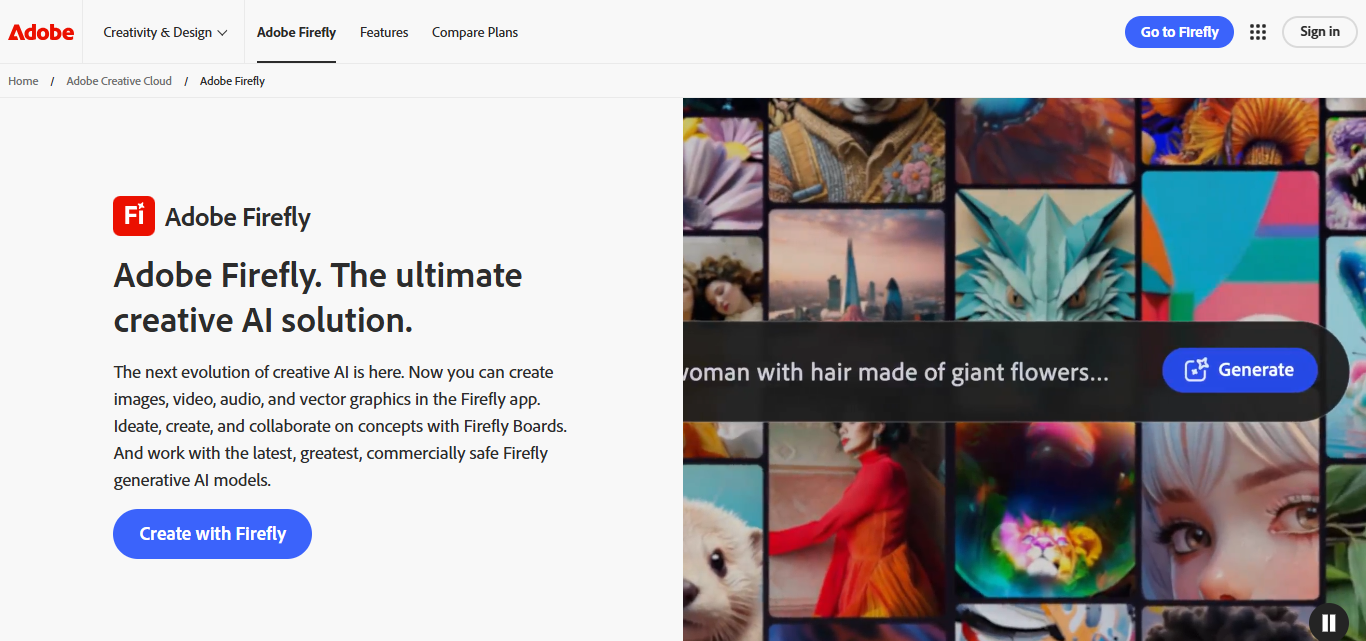Select the city skyline thumbnail

tap(856, 265)
